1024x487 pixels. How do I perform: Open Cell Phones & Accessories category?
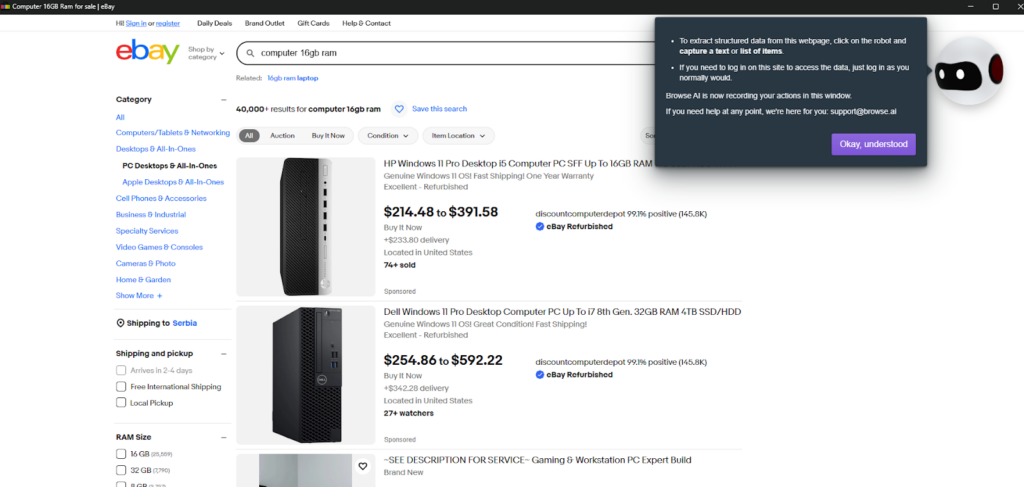(161, 198)
